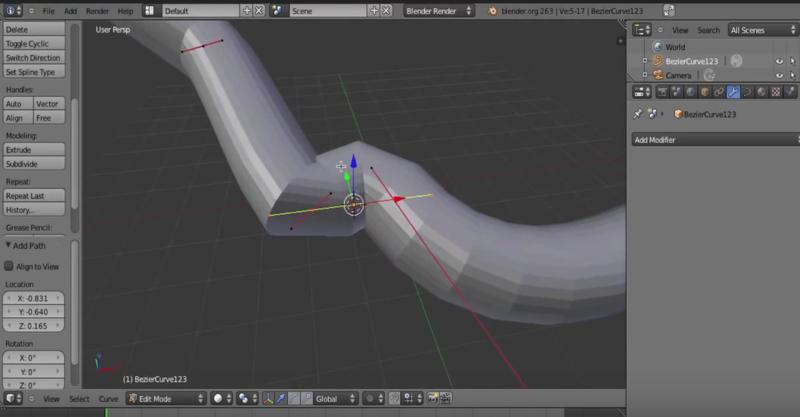Viewport: 800px width, 417px height.
Task: Delete the current Scene
Action: 387,11
